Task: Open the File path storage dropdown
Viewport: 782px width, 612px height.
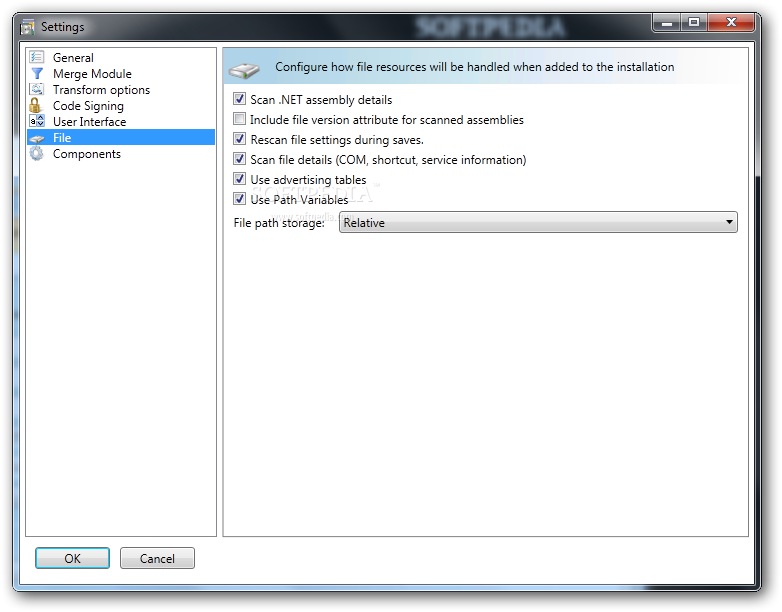Action: 538,222
